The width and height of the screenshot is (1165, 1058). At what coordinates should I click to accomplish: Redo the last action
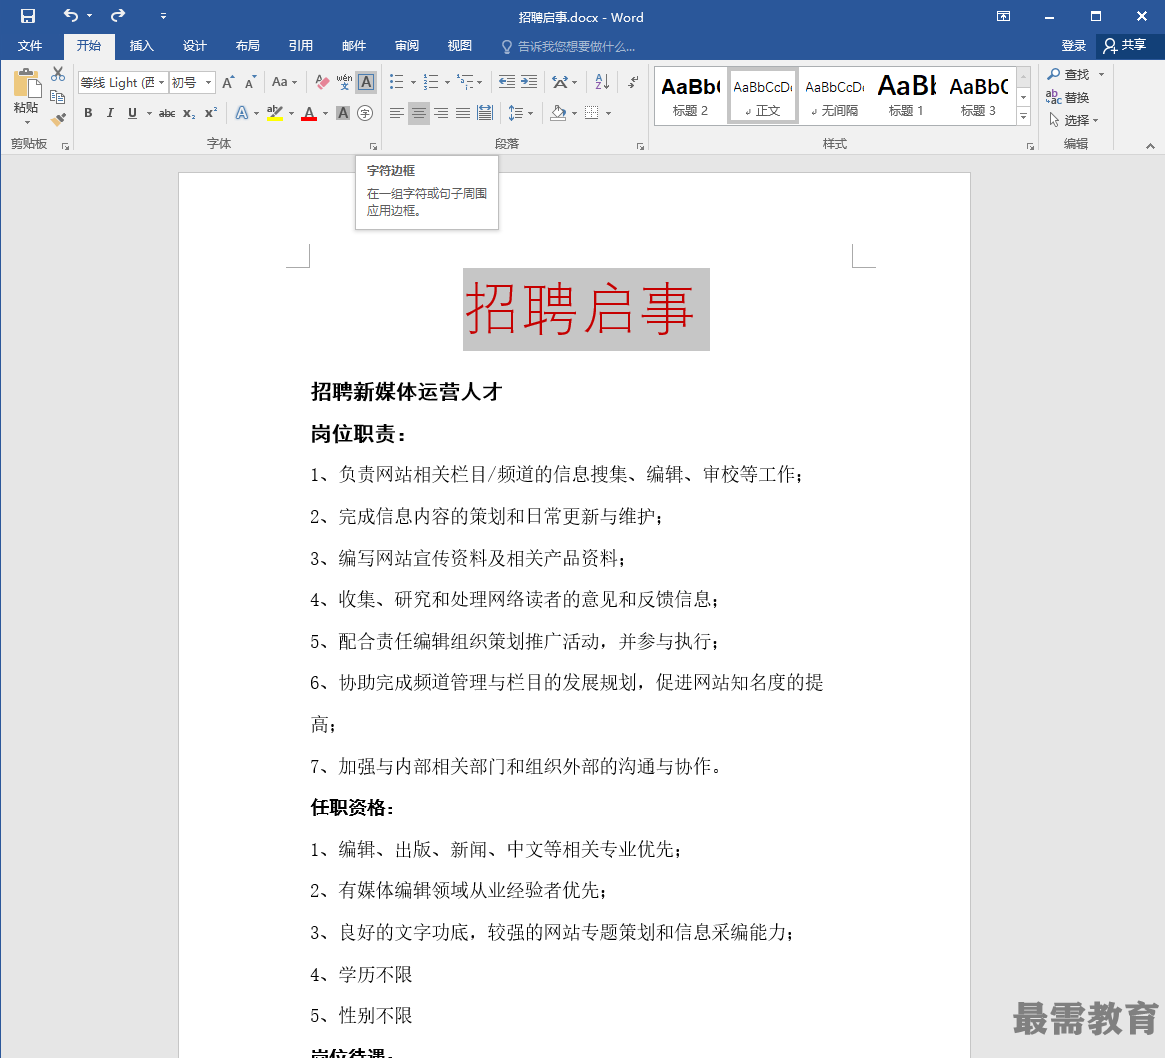click(117, 16)
